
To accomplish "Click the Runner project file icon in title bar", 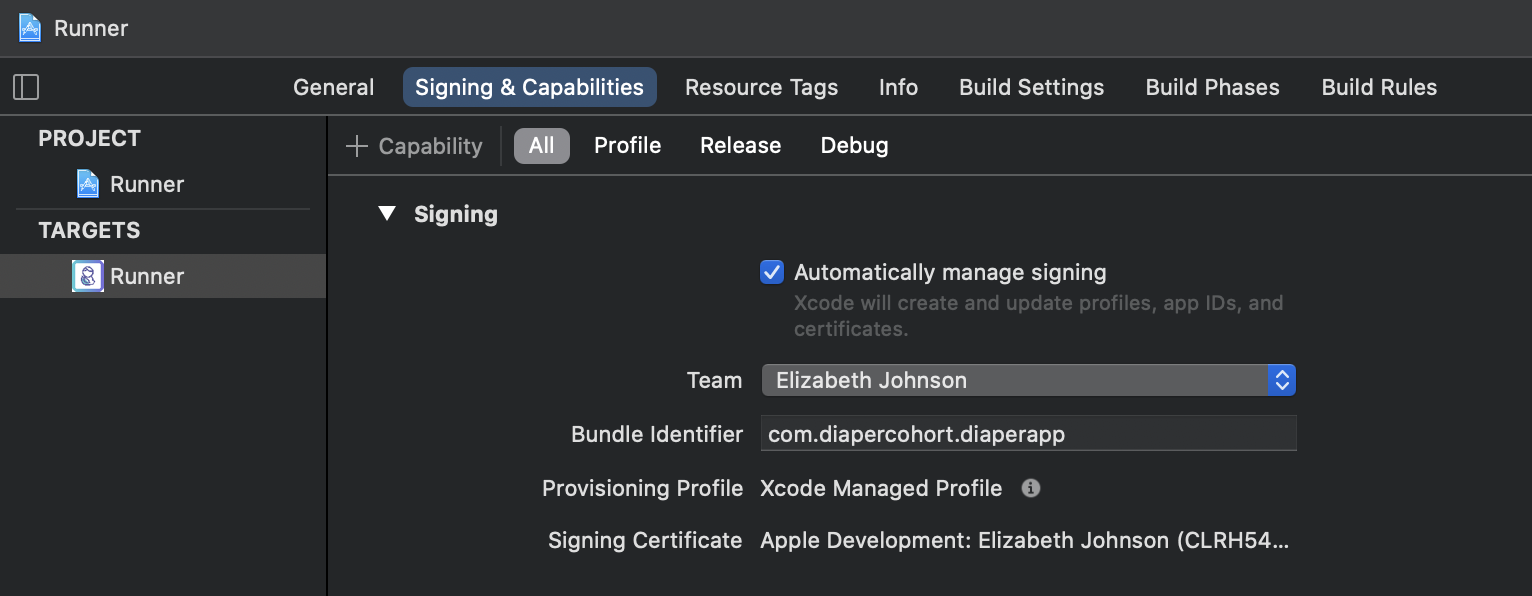I will click(x=30, y=28).
